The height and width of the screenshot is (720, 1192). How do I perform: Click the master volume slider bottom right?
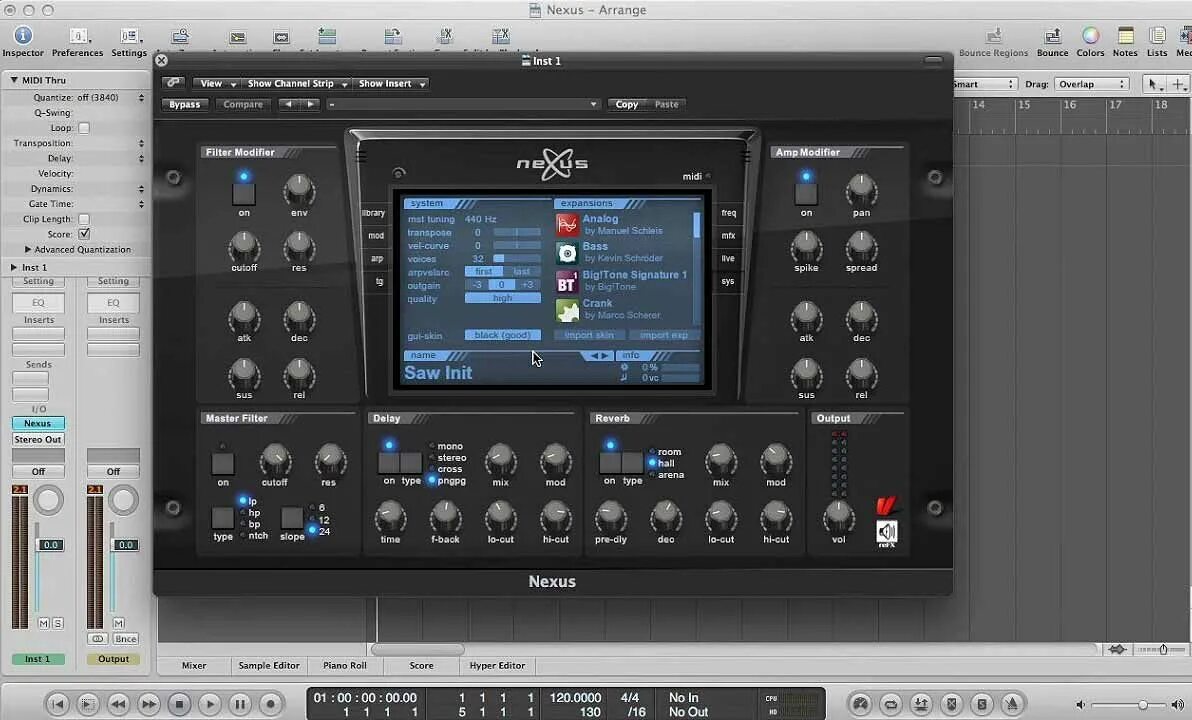pos(1130,705)
